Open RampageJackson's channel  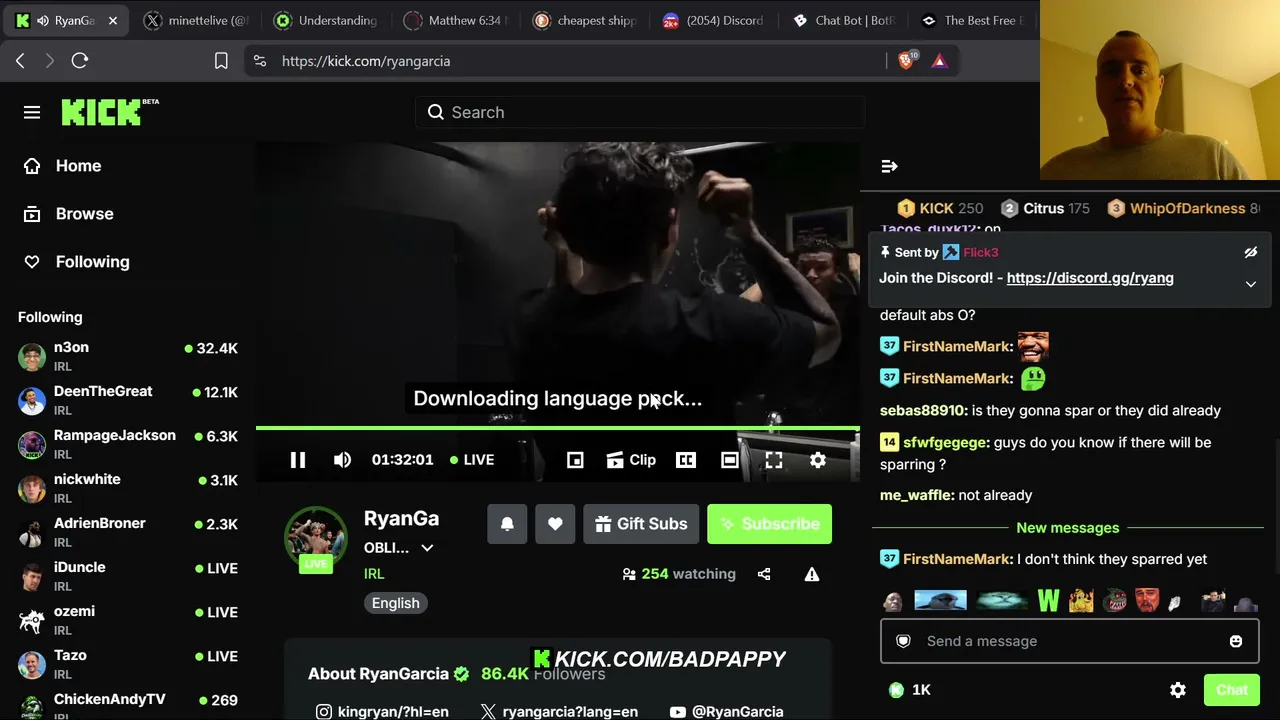(x=128, y=444)
